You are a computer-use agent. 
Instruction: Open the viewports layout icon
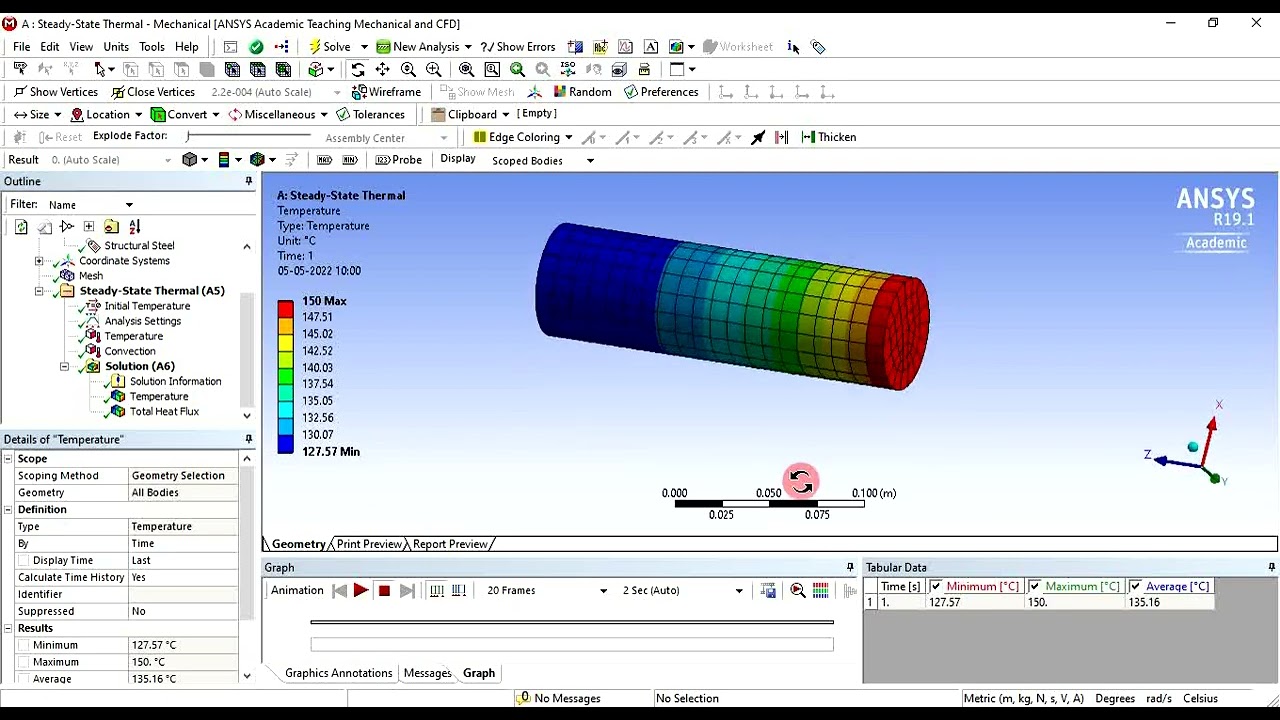coord(677,69)
